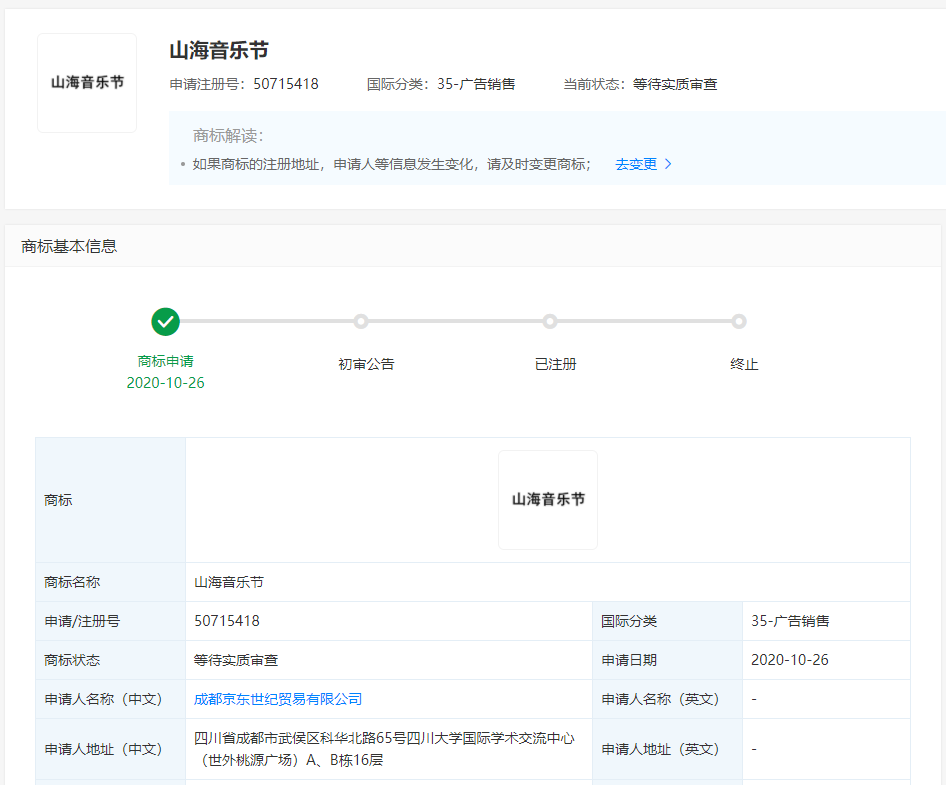
Task: Click the top-left 山海音乐节 trademark thumbnail
Action: pos(87,83)
